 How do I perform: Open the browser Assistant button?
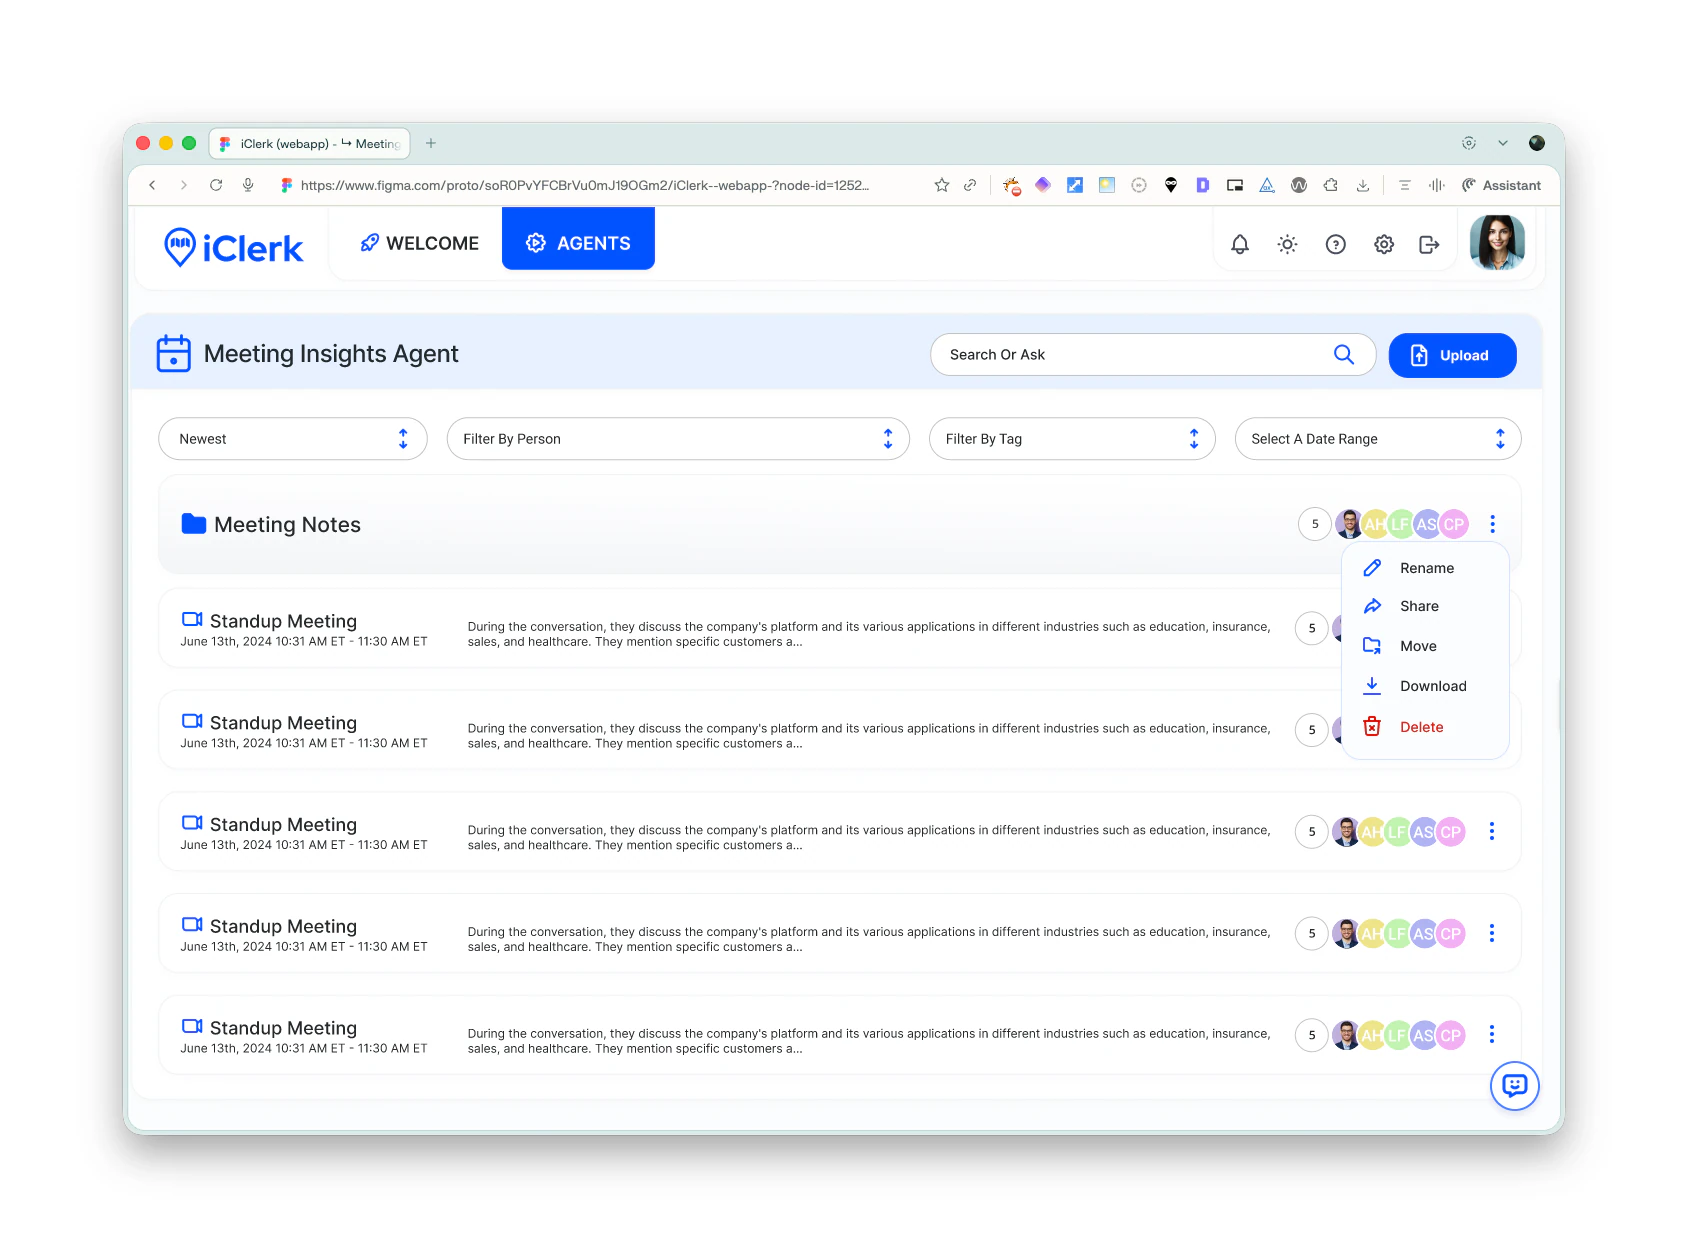(1501, 185)
